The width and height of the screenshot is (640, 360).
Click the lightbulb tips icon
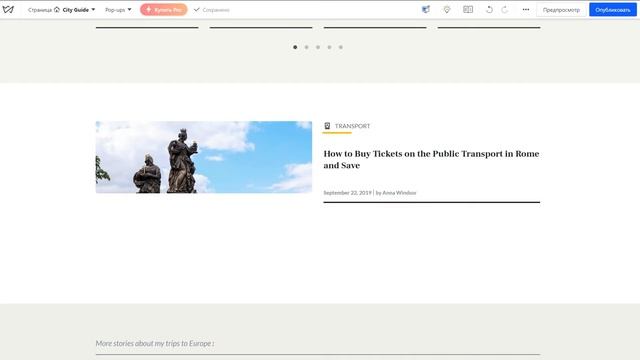(447, 9)
